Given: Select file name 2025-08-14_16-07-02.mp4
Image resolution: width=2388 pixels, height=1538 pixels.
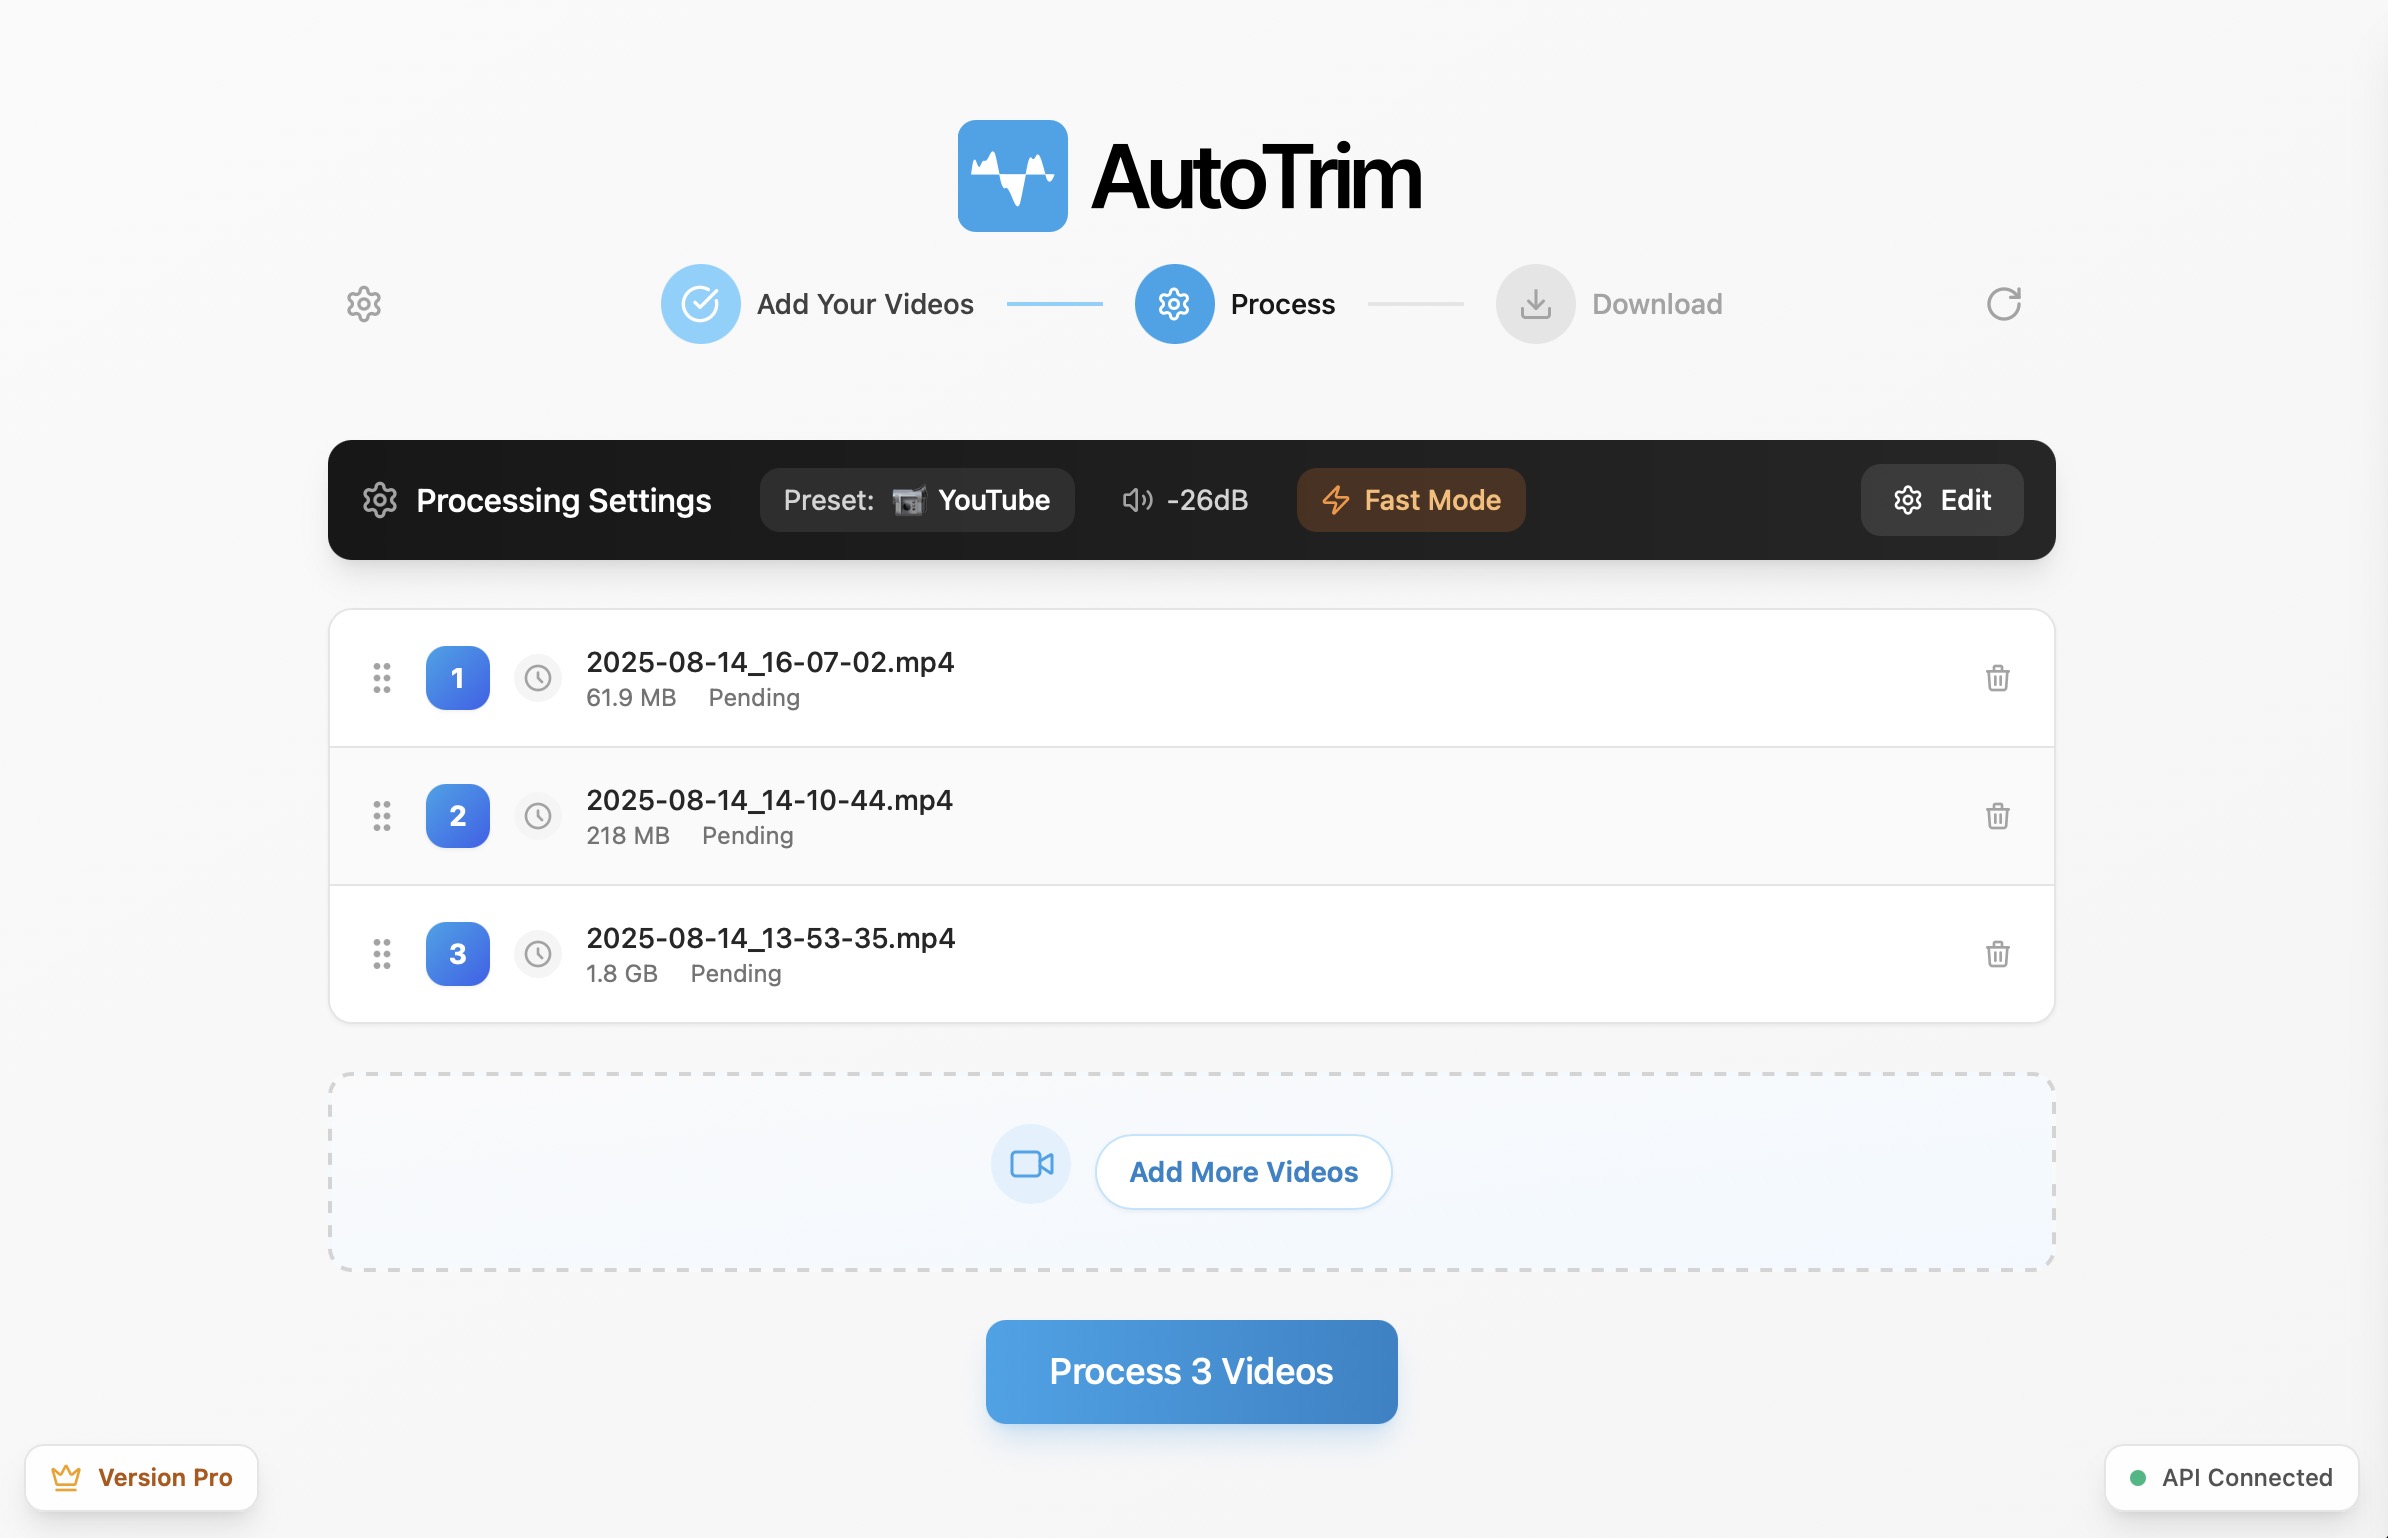Looking at the screenshot, I should (x=770, y=662).
